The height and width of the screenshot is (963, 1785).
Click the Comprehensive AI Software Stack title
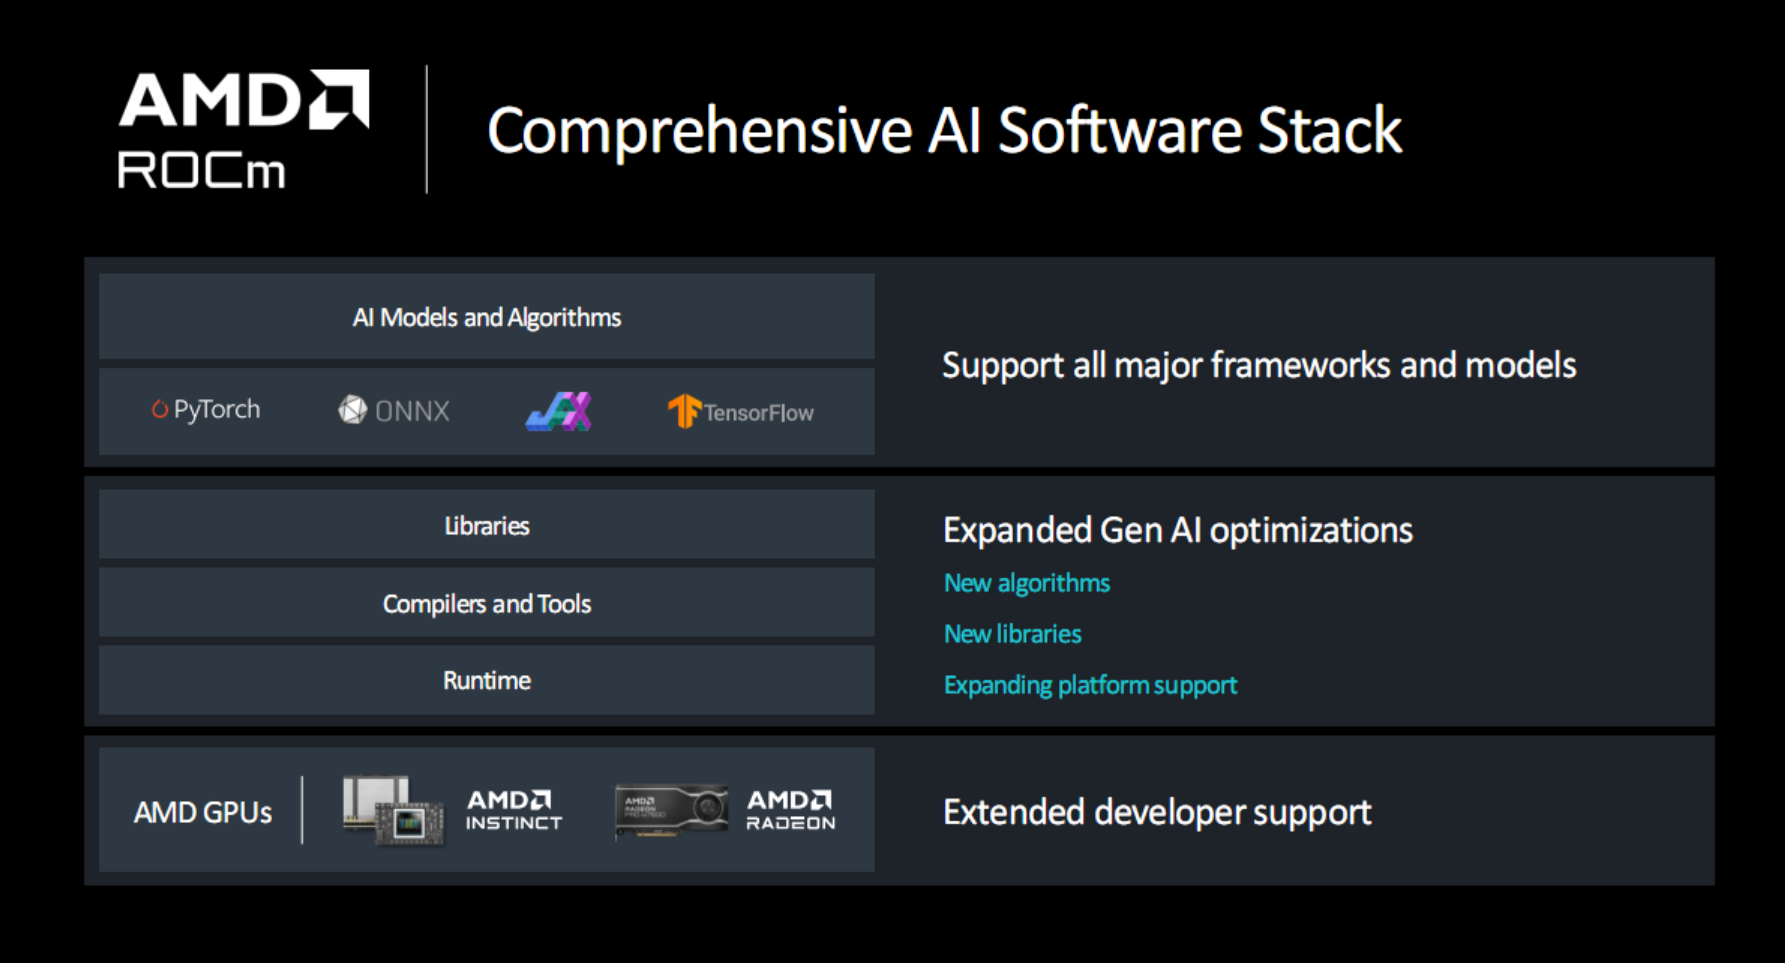[944, 131]
